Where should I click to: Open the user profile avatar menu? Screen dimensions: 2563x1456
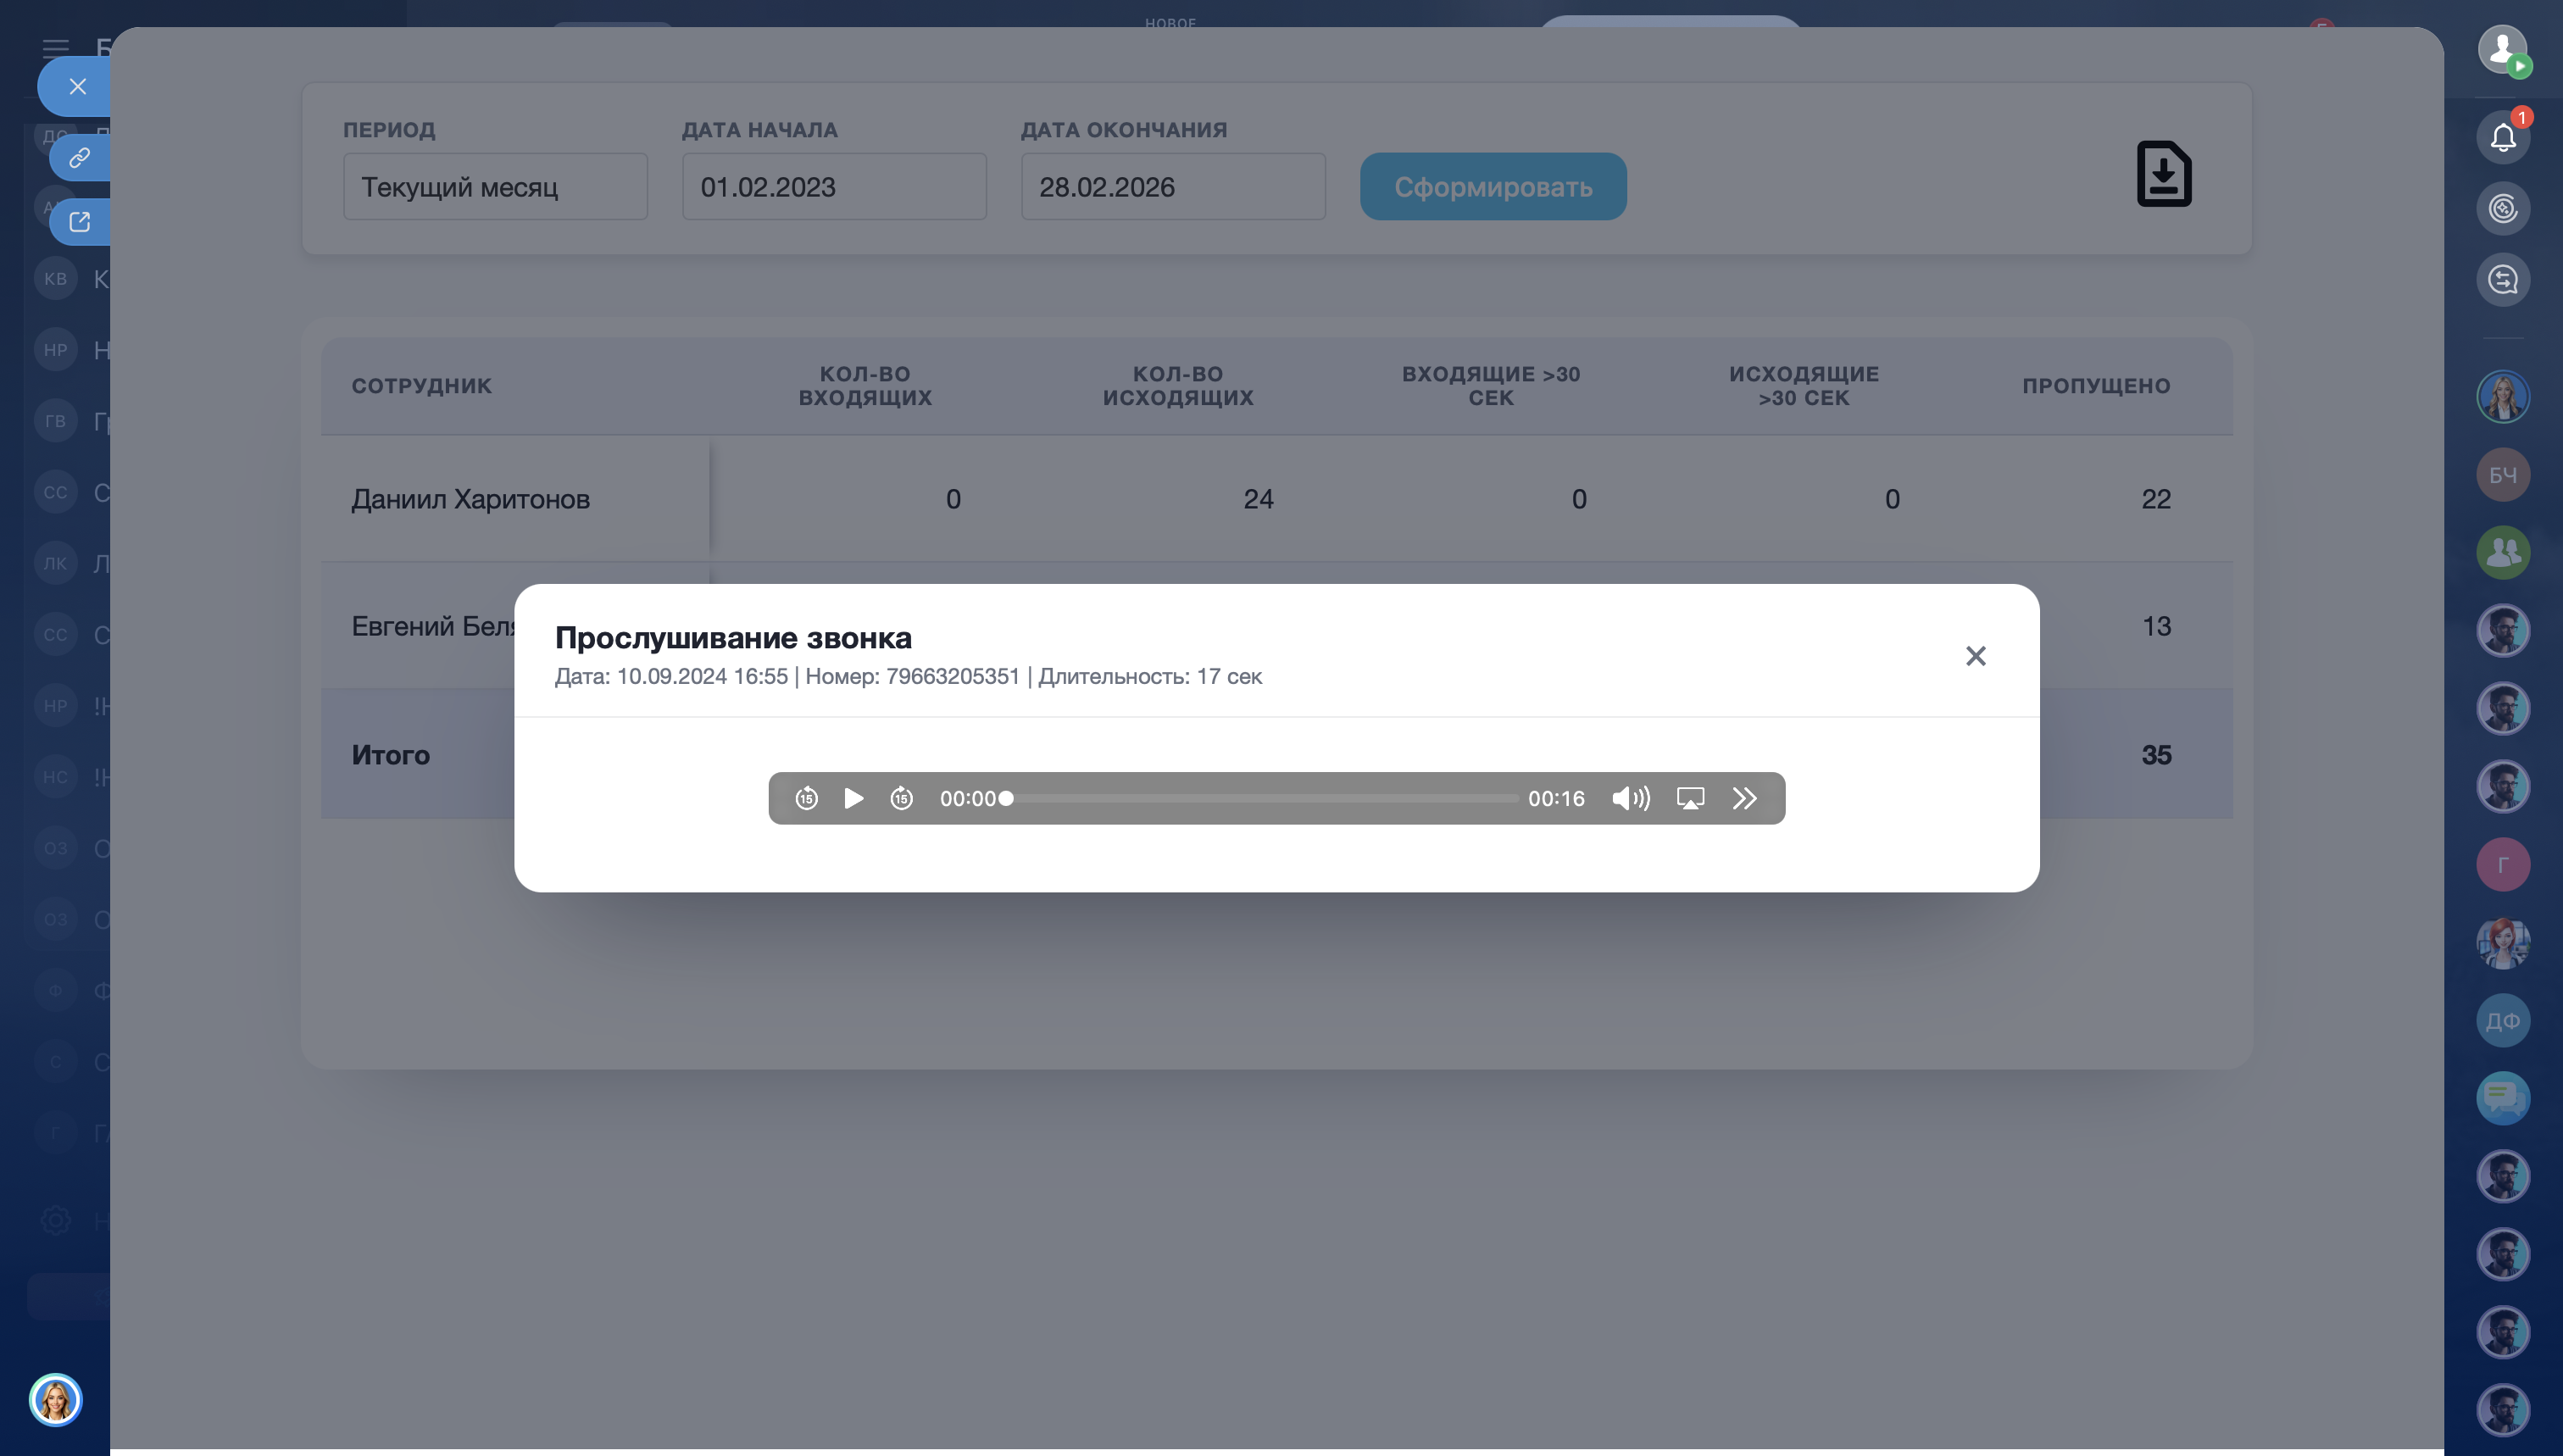[2502, 48]
